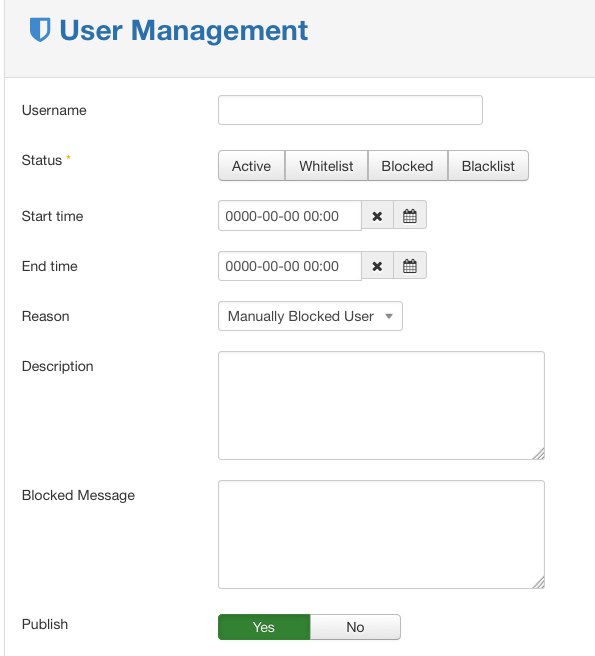Open the Start time calendar picker

(x=410, y=216)
